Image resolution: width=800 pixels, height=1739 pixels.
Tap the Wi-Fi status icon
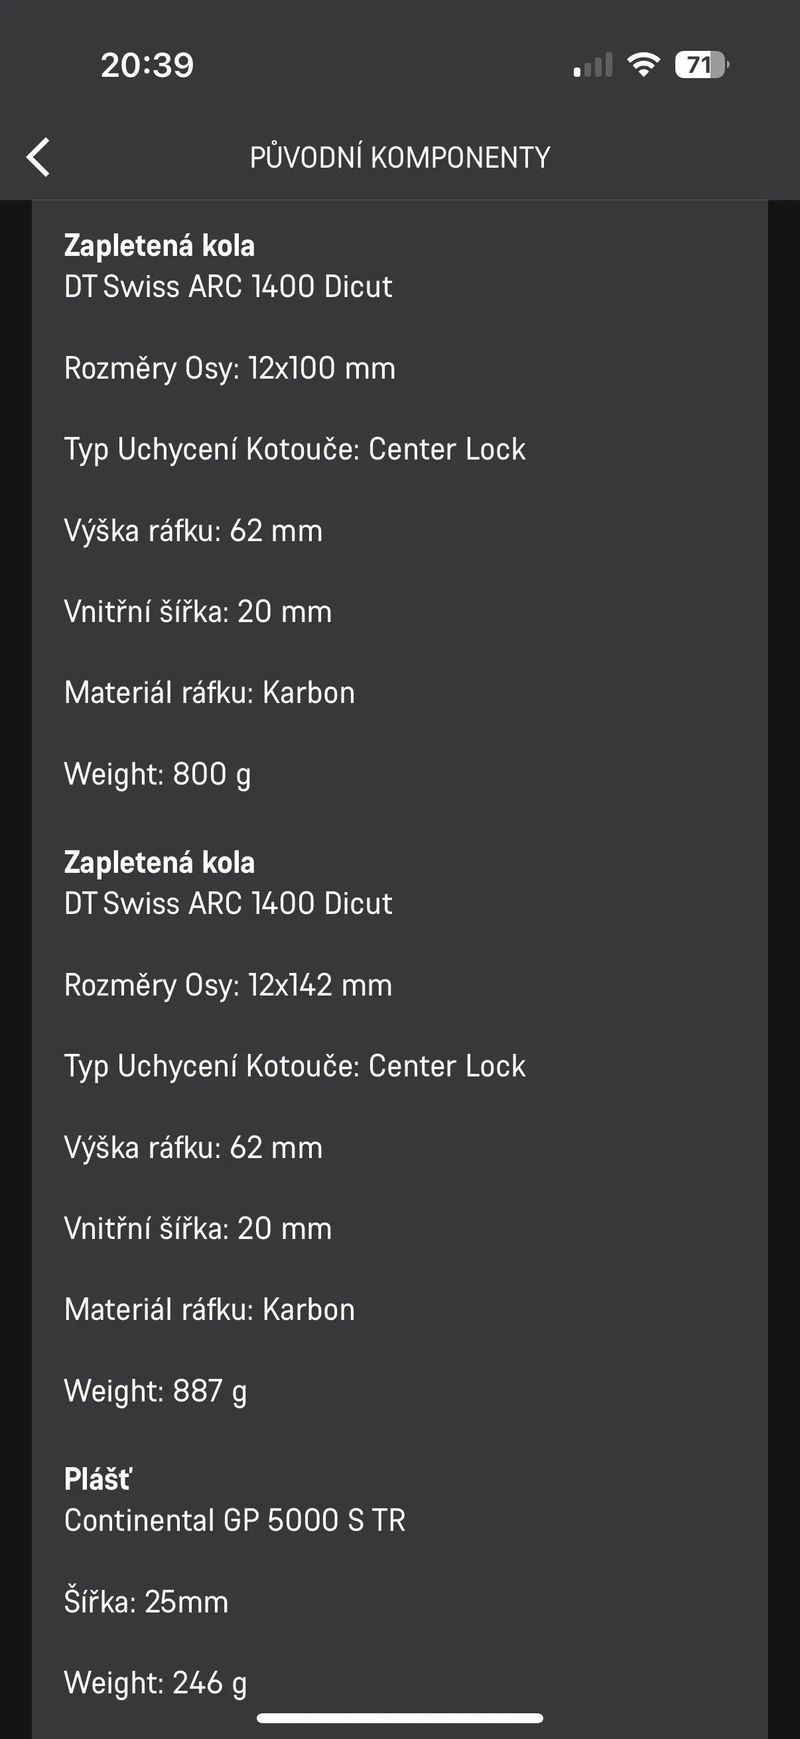click(x=643, y=65)
